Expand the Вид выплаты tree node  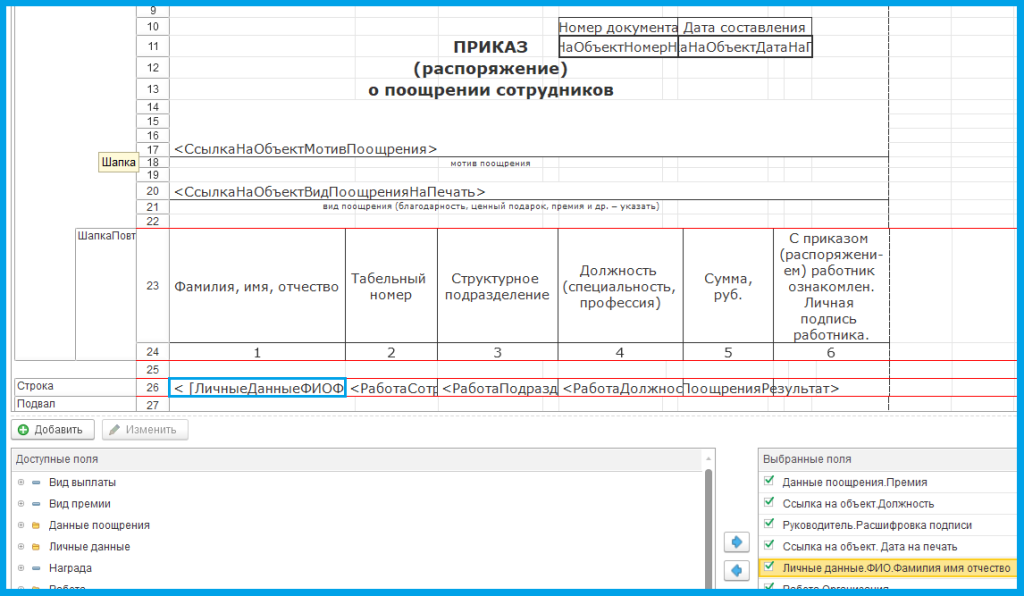coord(20,482)
